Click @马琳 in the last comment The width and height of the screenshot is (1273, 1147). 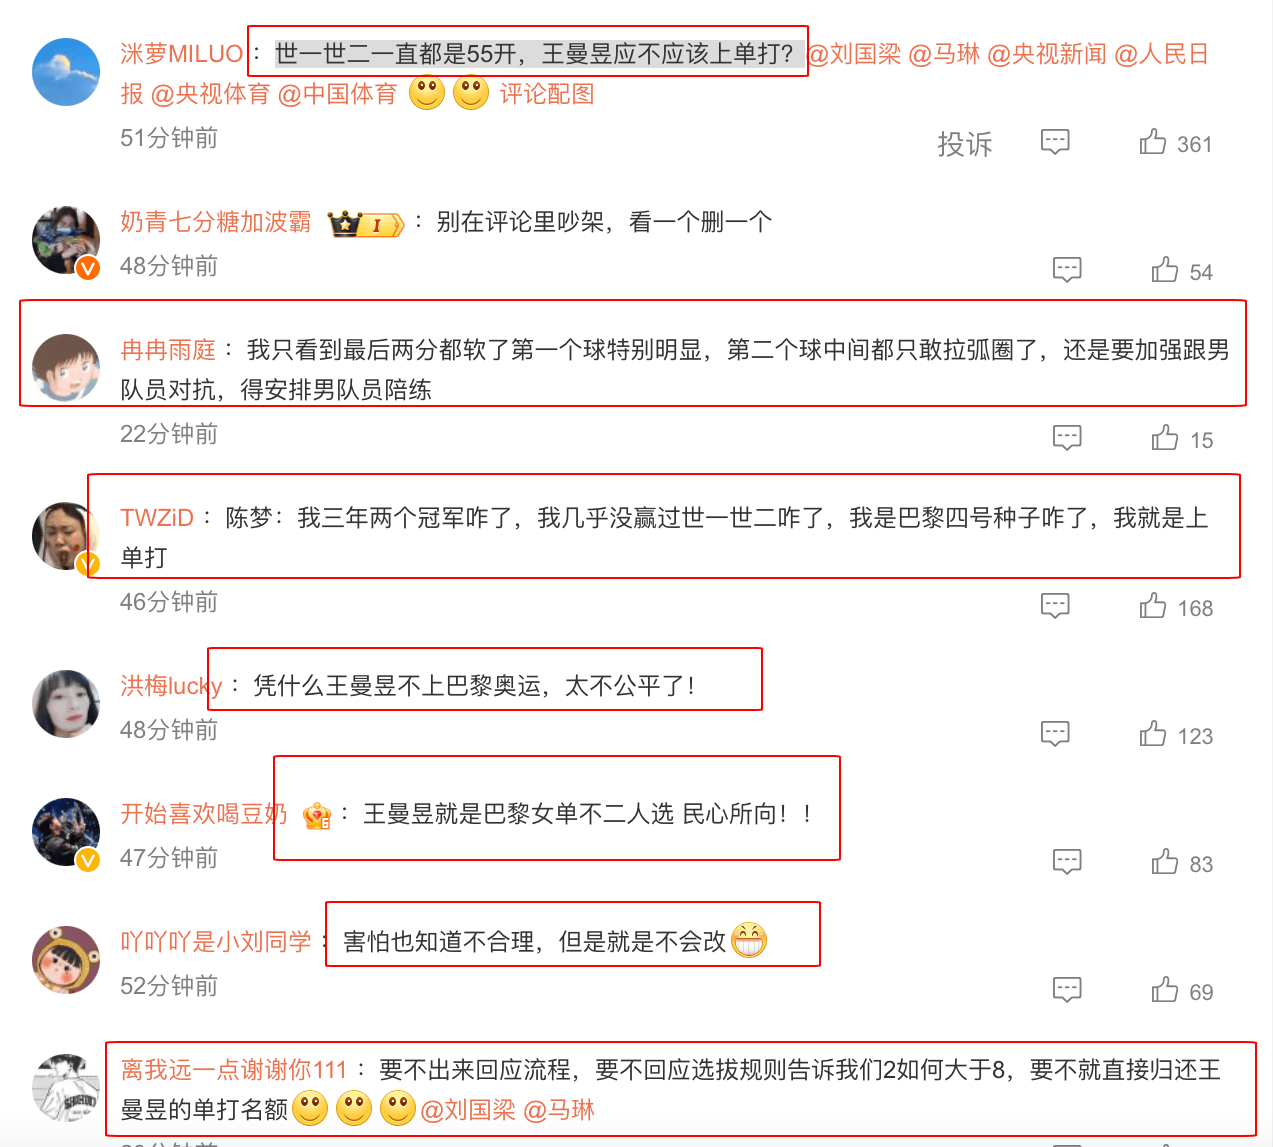559,1110
